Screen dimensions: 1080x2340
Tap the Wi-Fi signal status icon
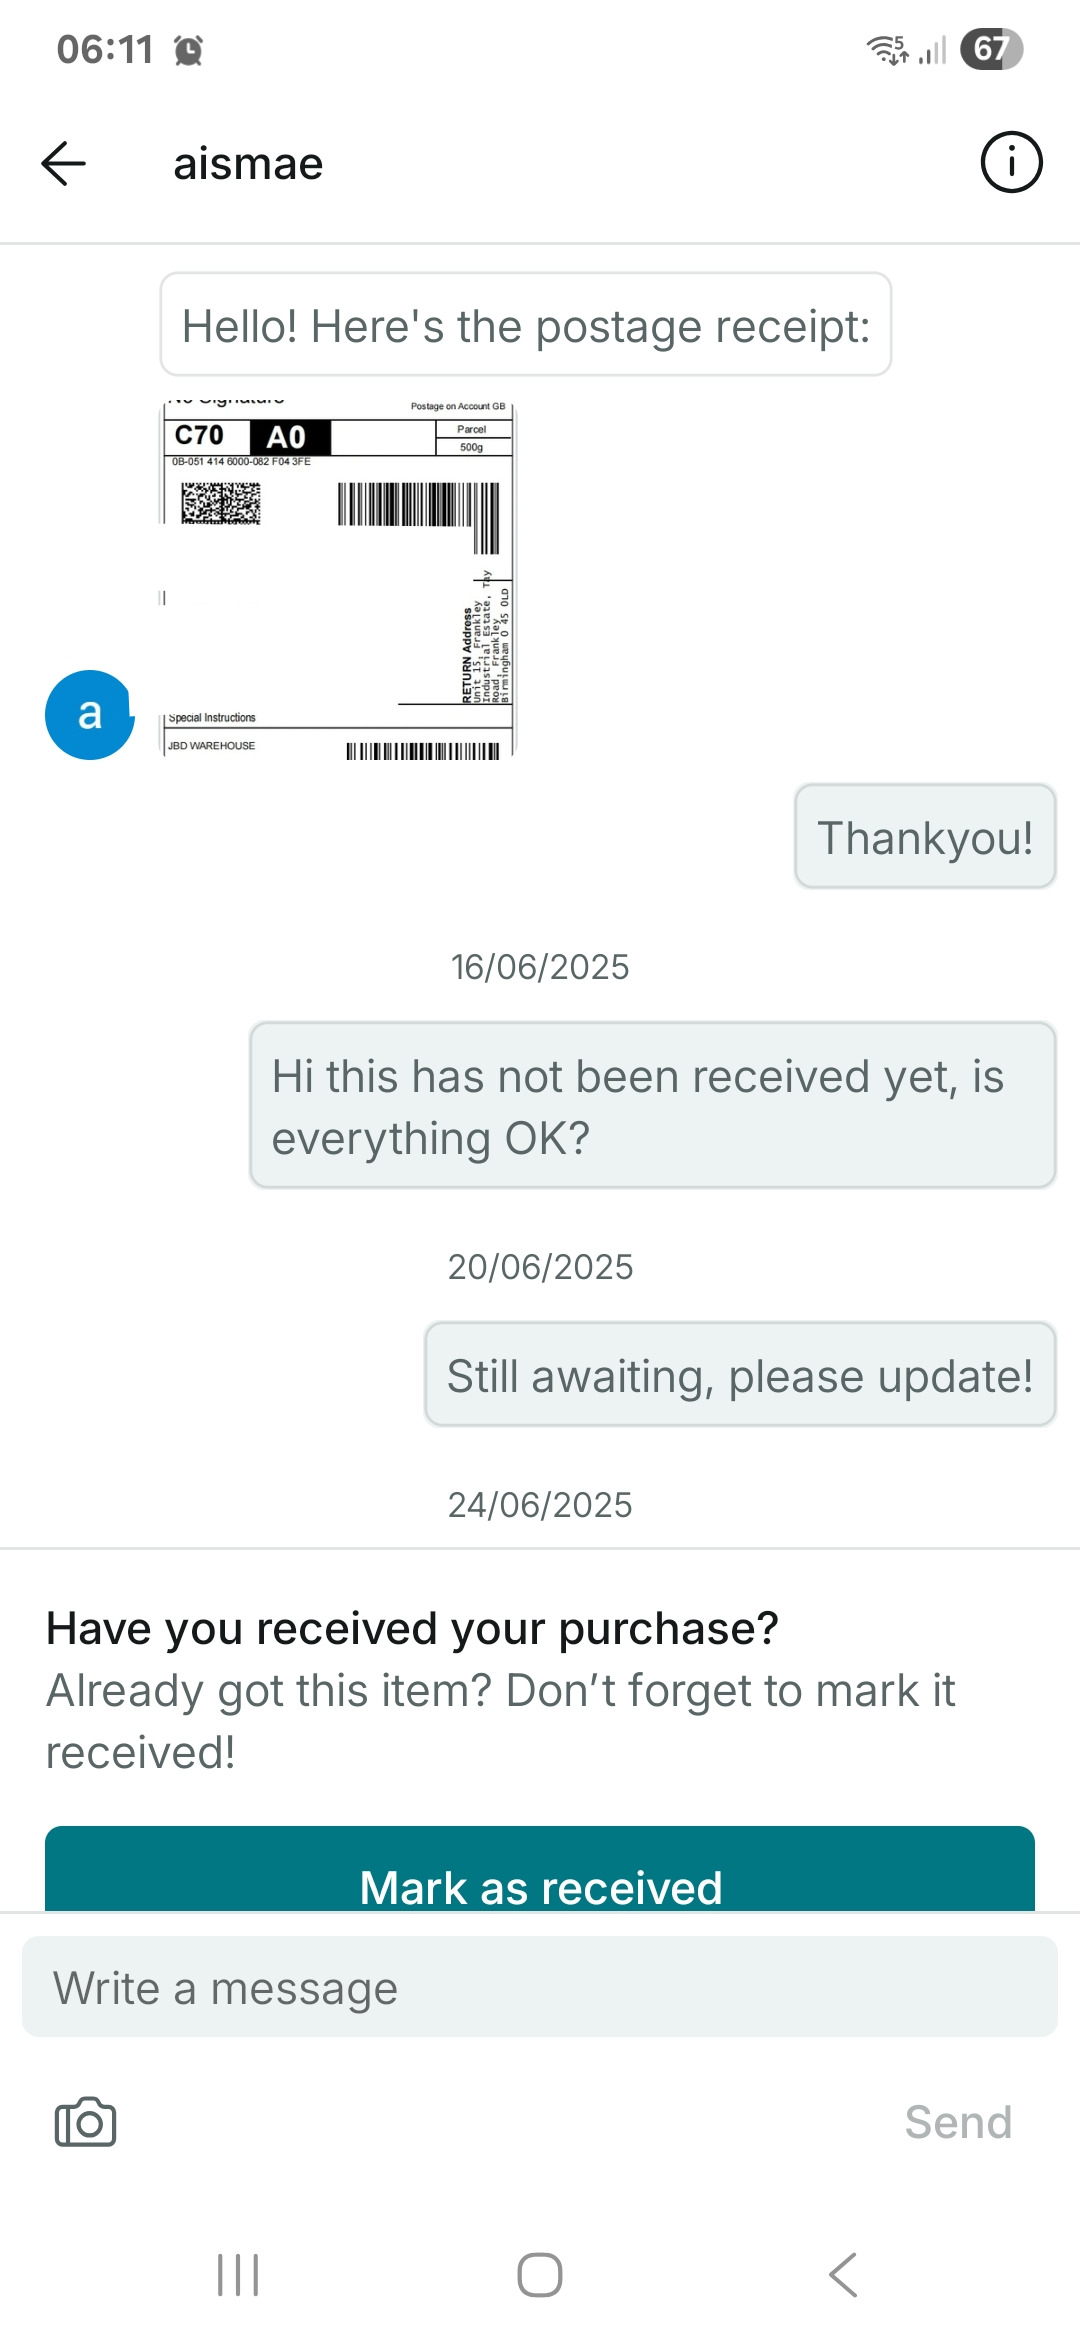[887, 49]
